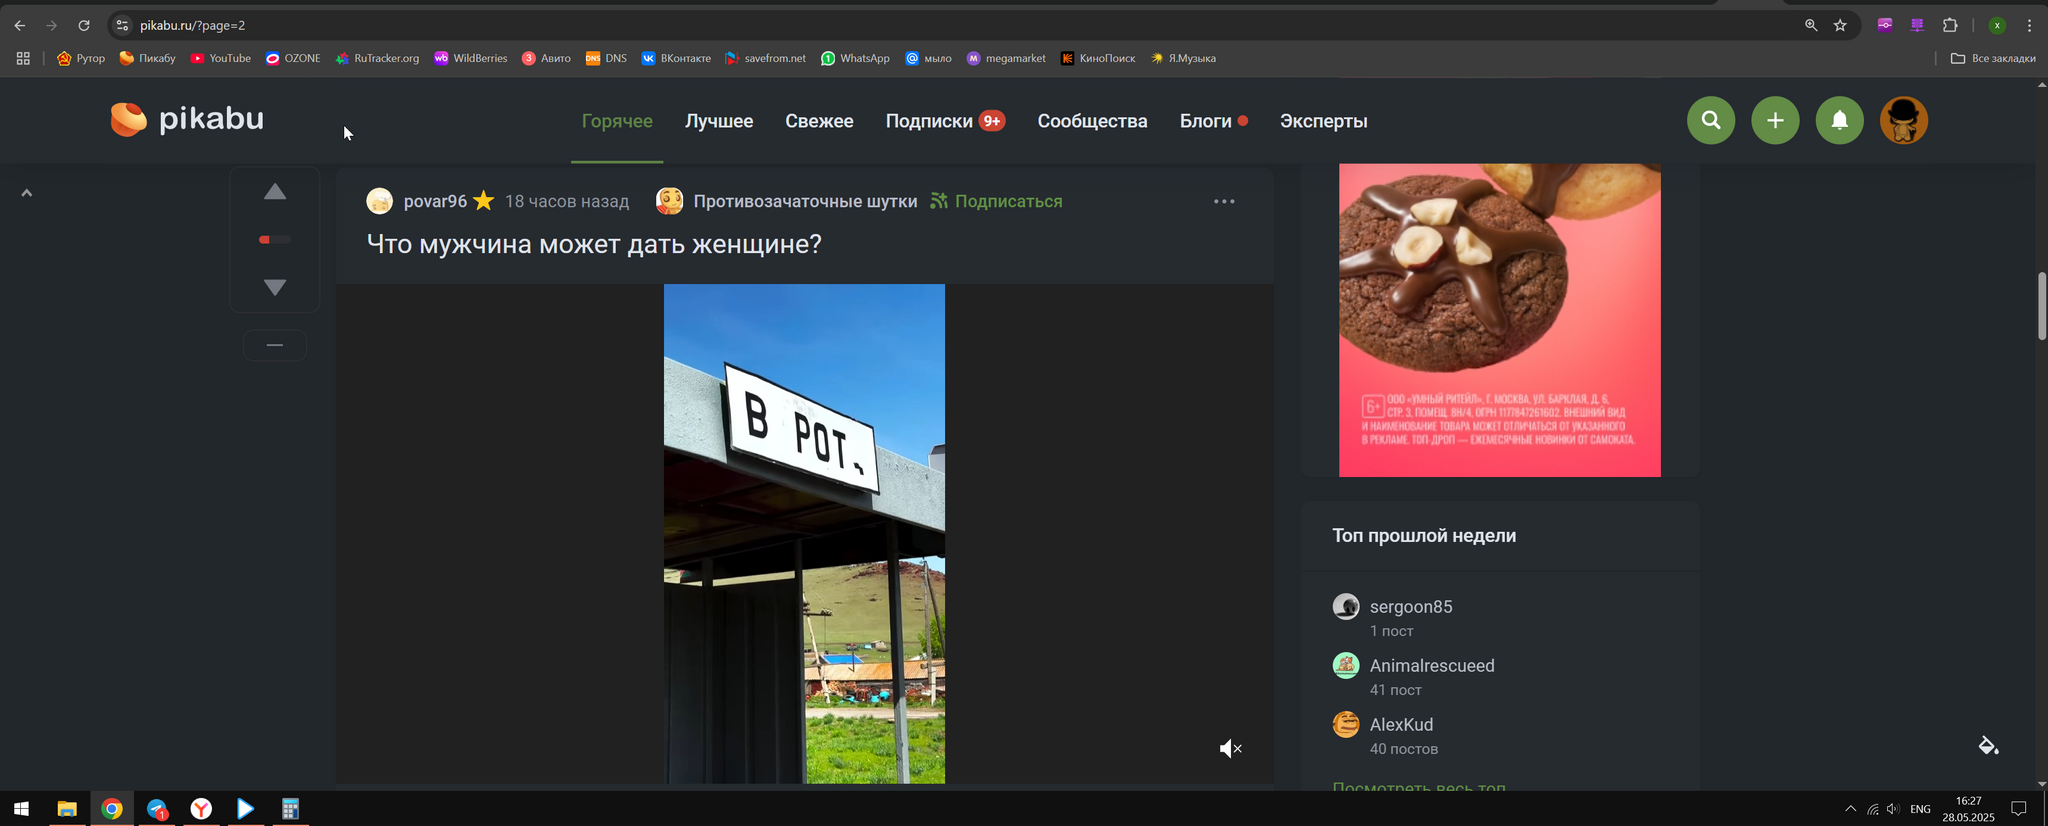Bookmark page with the star icon
Screen dimensions: 2048x826
pyautogui.click(x=1840, y=25)
